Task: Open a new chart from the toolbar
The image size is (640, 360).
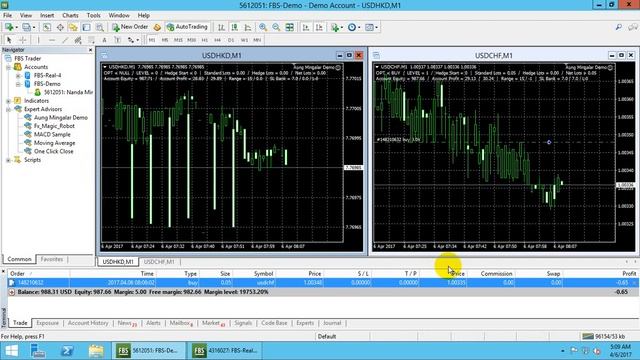Action: pyautogui.click(x=9, y=27)
